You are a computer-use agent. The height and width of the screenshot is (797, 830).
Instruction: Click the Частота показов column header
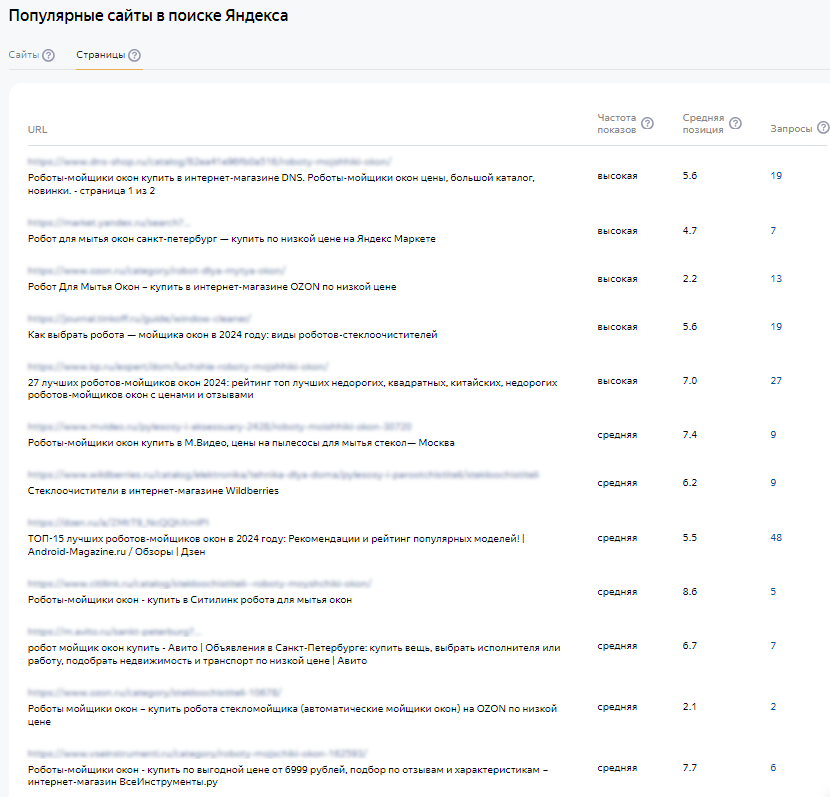click(x=616, y=124)
